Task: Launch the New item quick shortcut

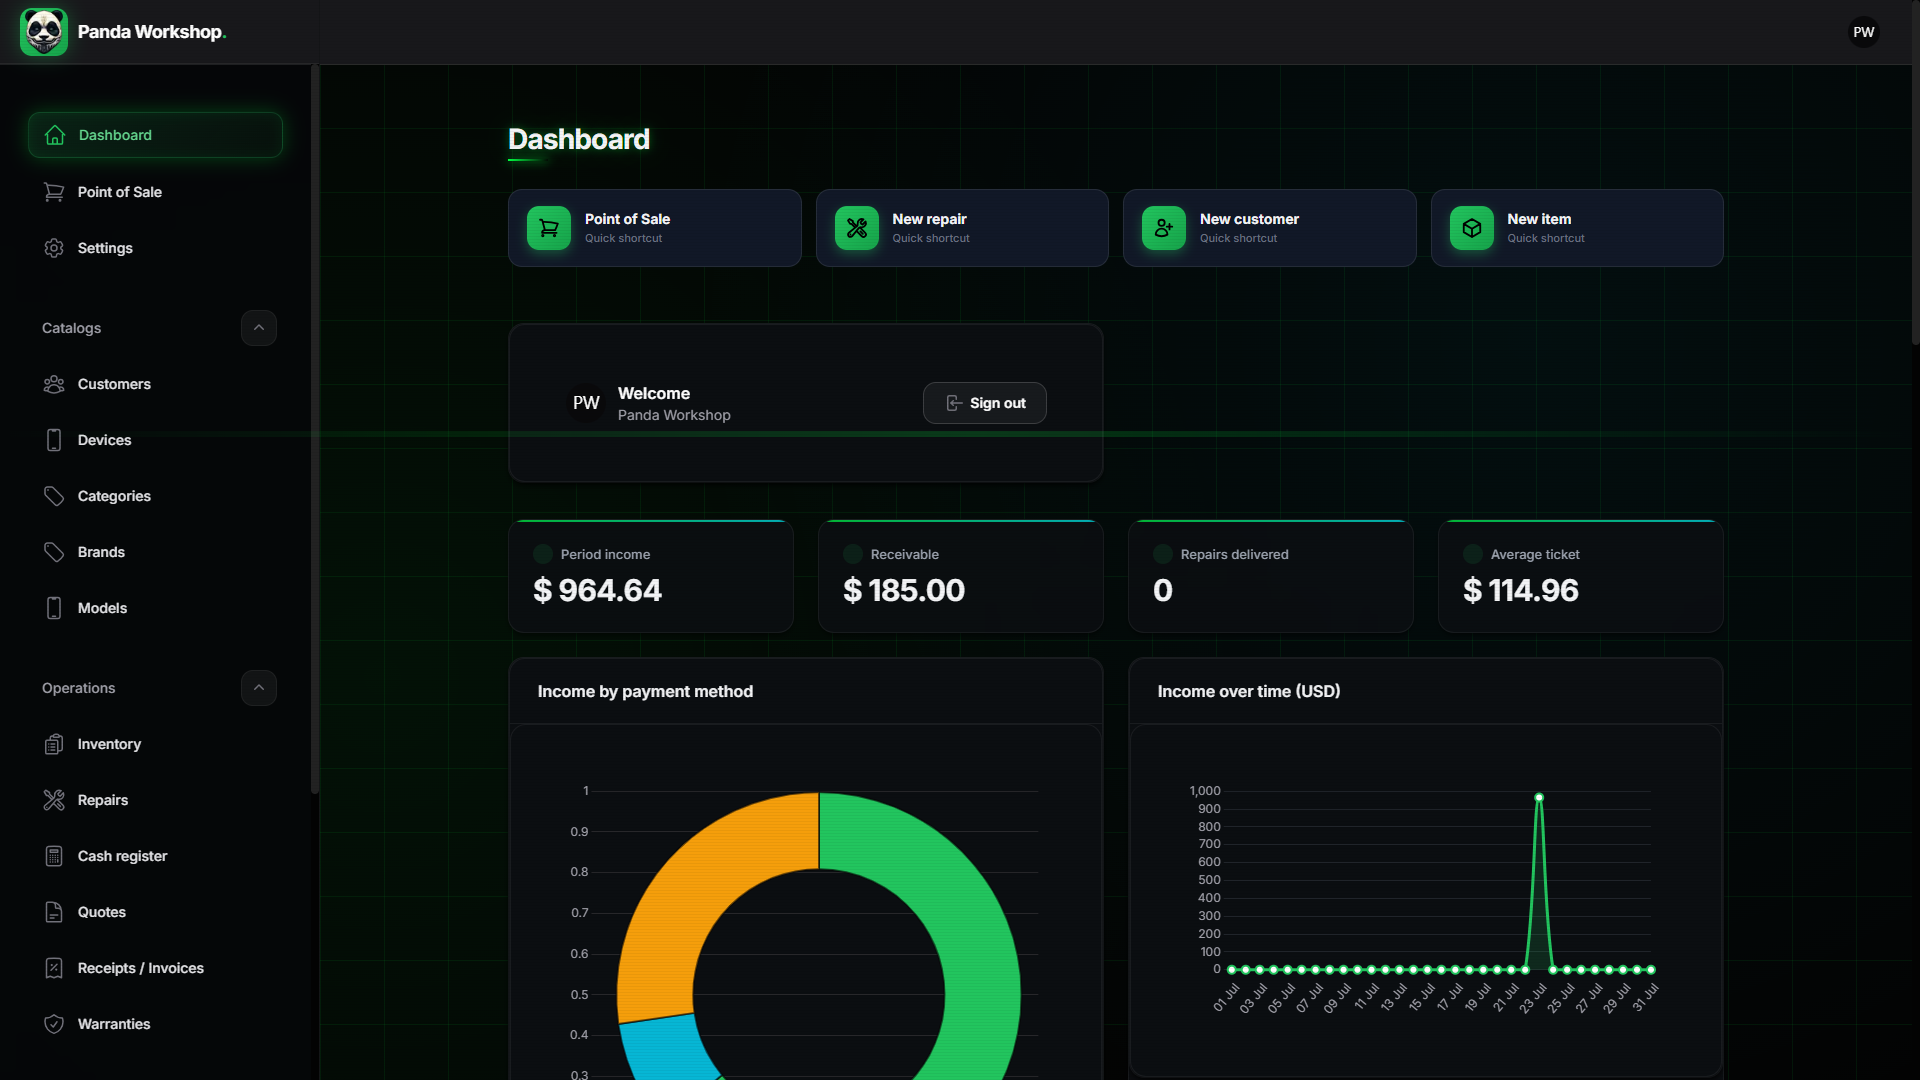Action: [1577, 228]
